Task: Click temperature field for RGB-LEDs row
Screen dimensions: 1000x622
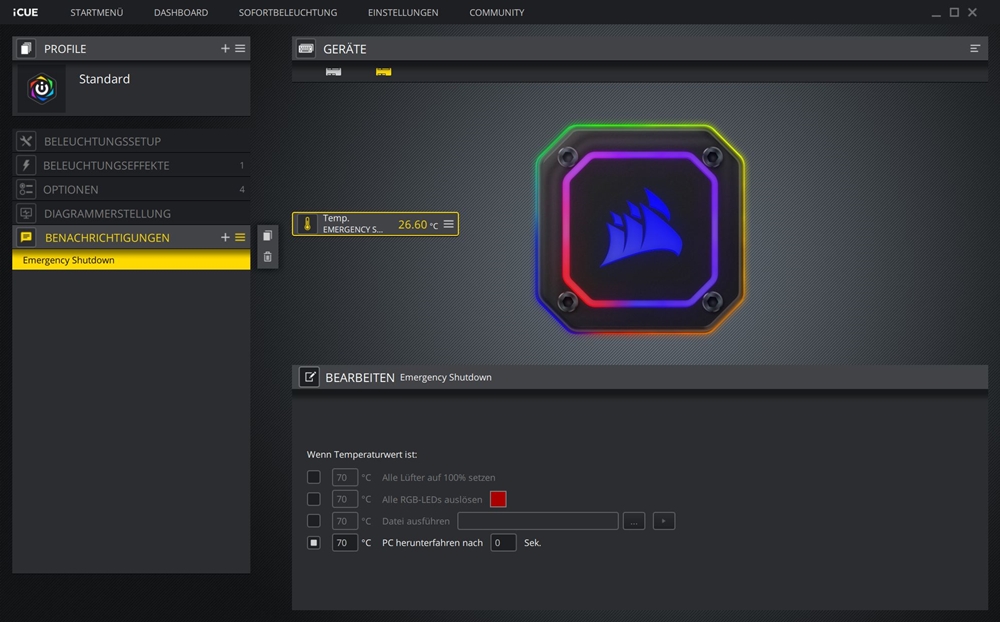Action: click(x=344, y=499)
